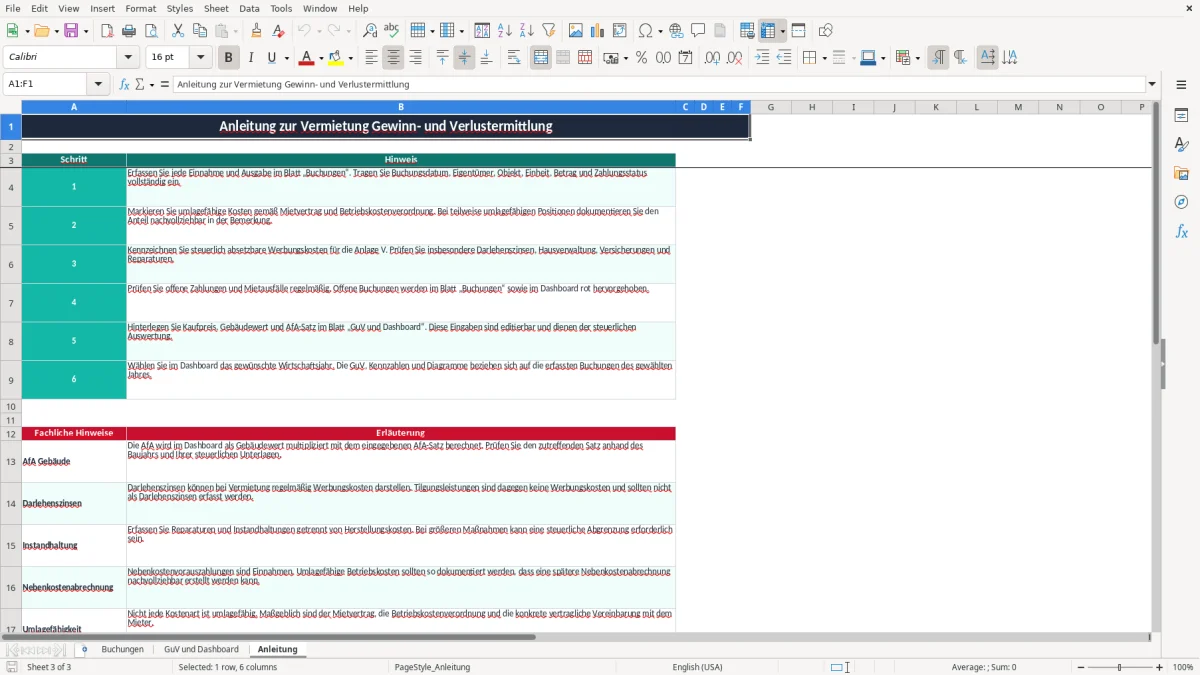The height and width of the screenshot is (675, 1200).
Task: Toggle Center Vertically alignment
Action: [x=464, y=58]
